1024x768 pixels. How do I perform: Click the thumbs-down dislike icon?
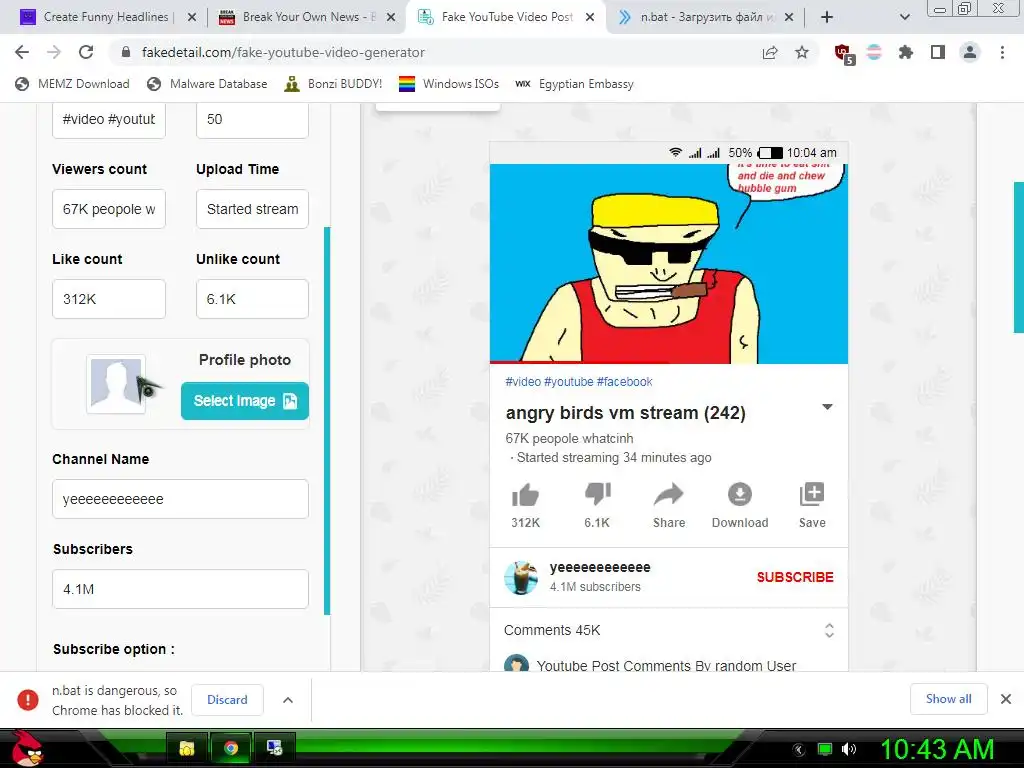(x=598, y=494)
